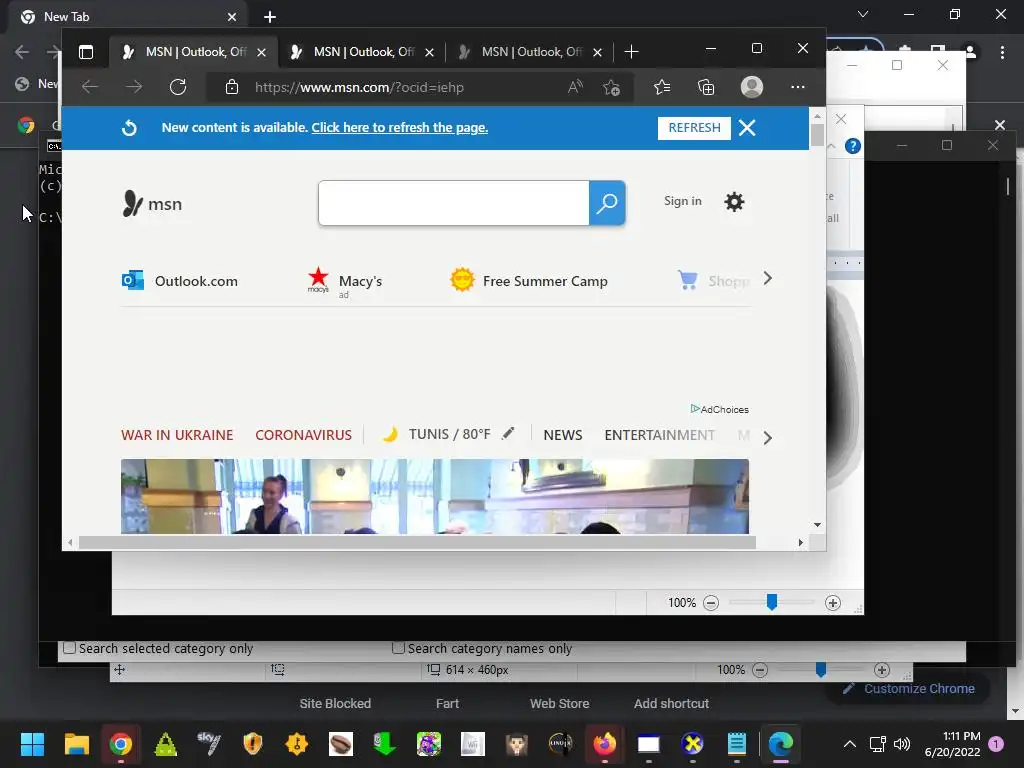Click AdChoices label
The image size is (1024, 768).
click(x=720, y=409)
